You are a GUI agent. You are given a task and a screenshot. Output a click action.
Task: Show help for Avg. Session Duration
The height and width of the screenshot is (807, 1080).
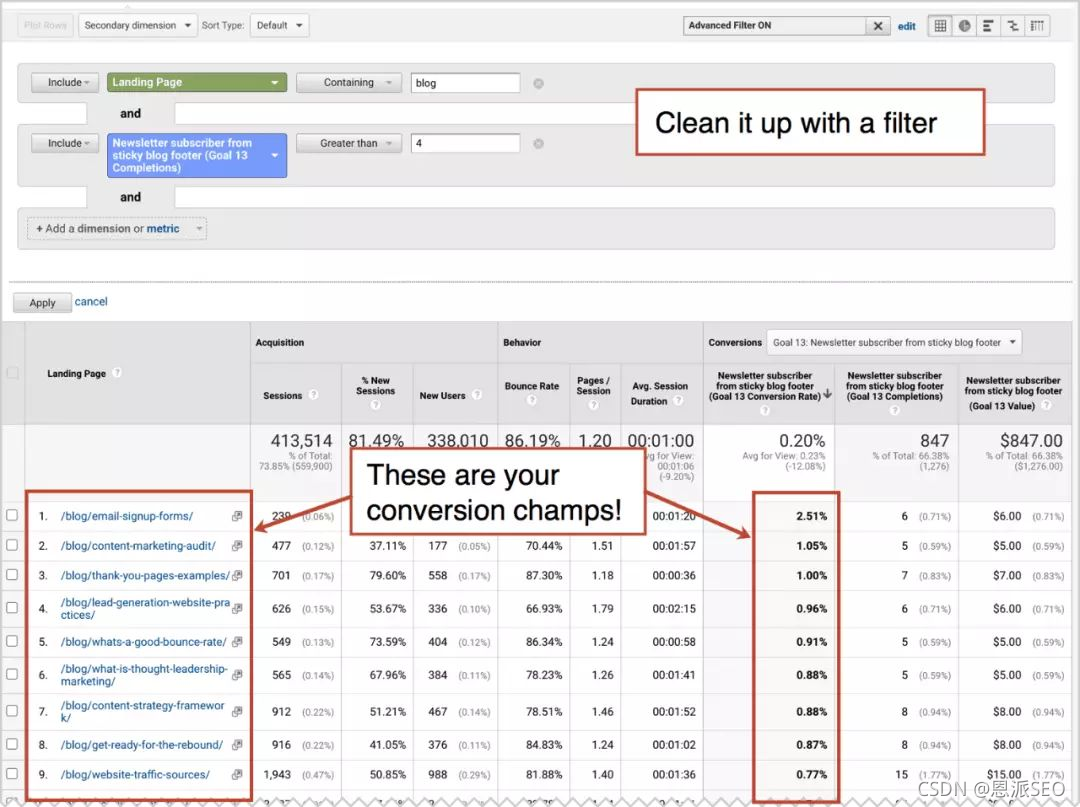pyautogui.click(x=678, y=400)
